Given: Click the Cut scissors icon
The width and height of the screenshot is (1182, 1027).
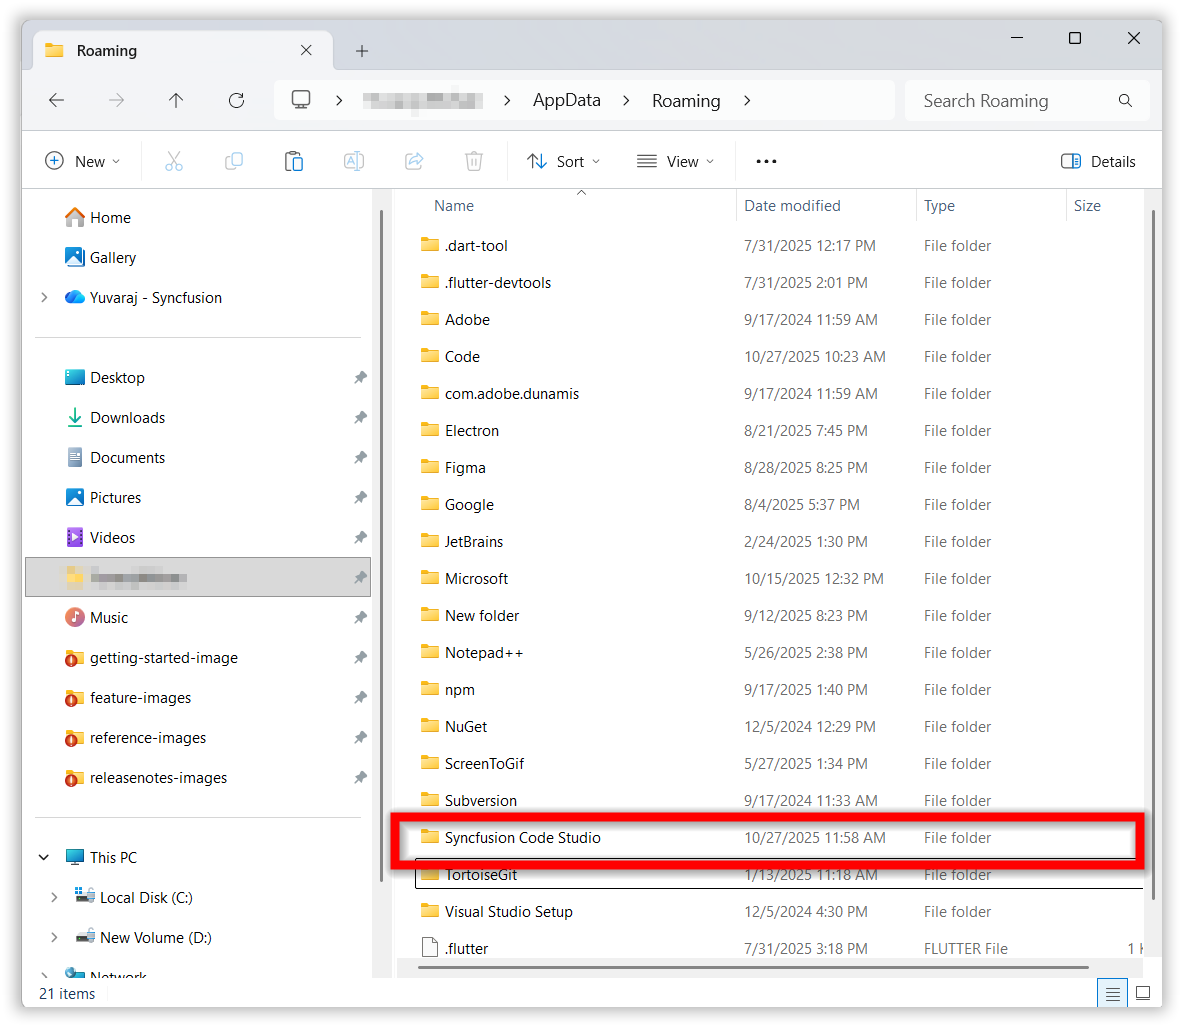Looking at the screenshot, I should click(x=174, y=161).
